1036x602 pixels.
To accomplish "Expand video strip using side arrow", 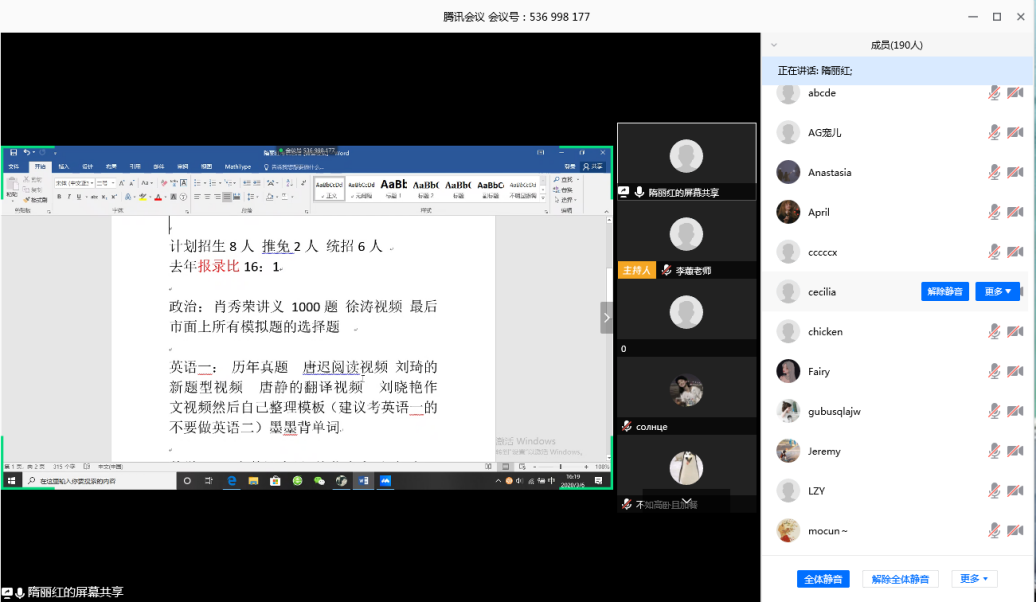I will (x=606, y=317).
